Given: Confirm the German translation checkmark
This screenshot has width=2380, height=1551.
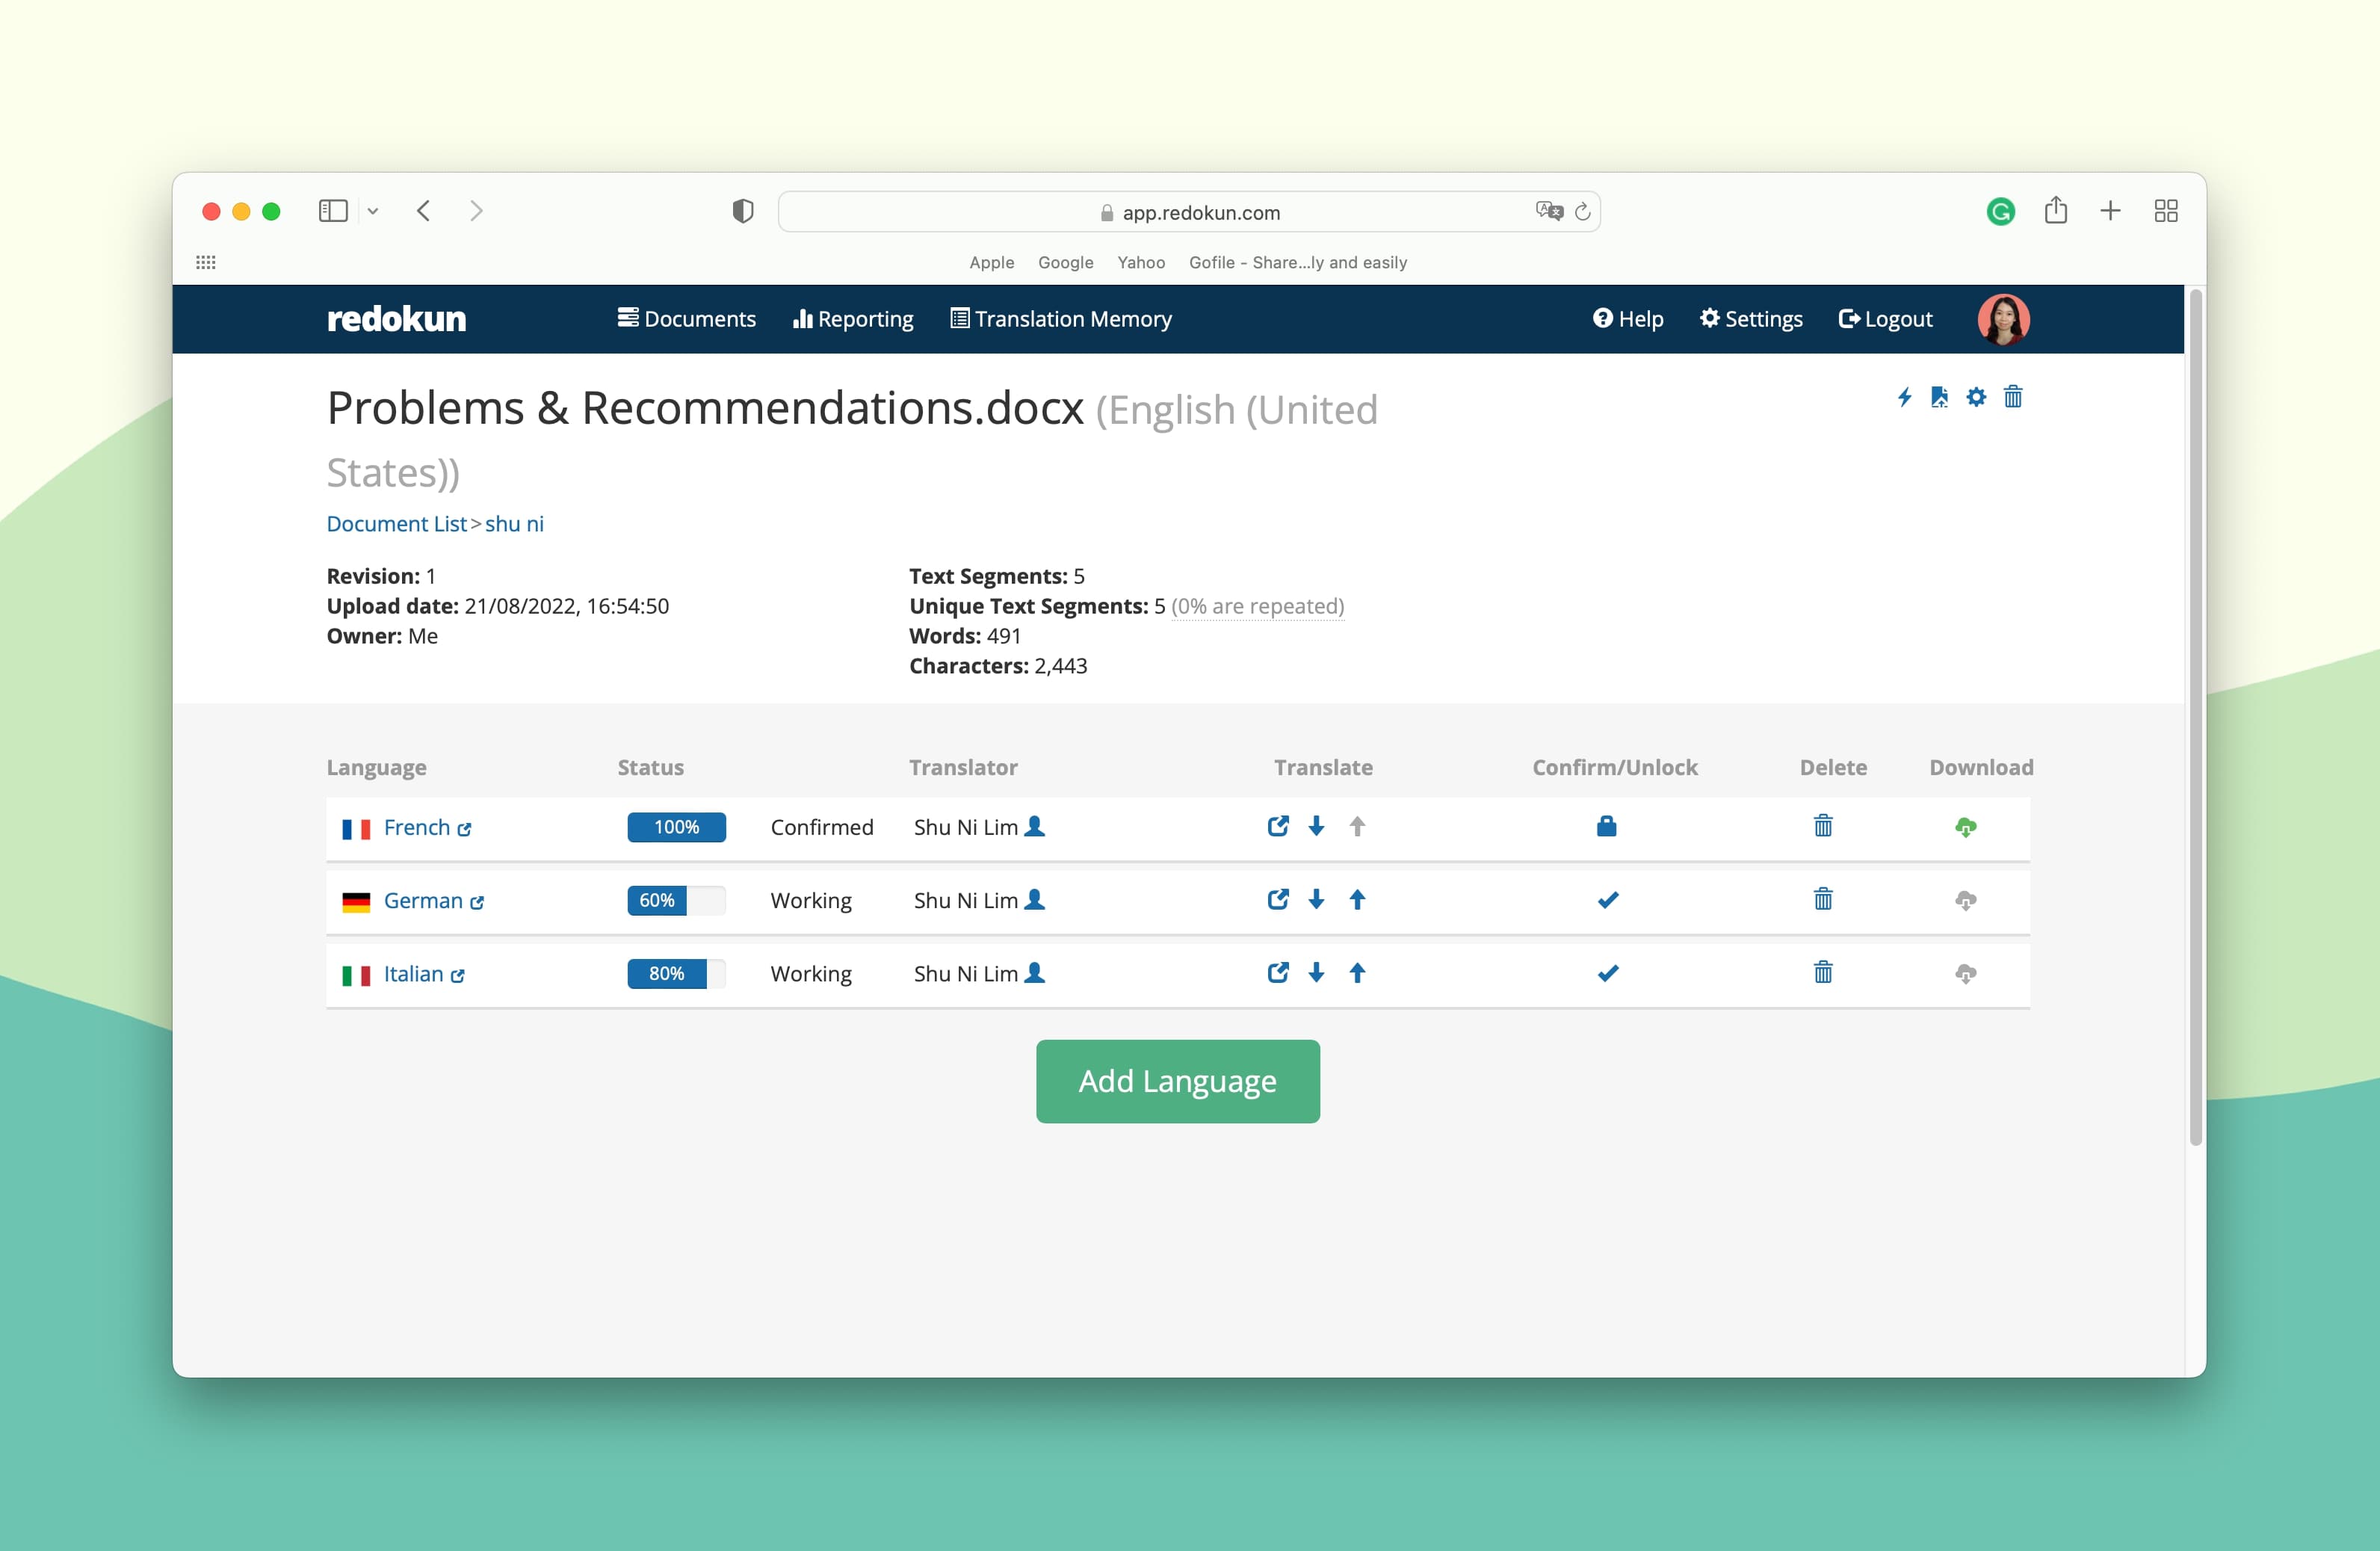Looking at the screenshot, I should [x=1607, y=900].
